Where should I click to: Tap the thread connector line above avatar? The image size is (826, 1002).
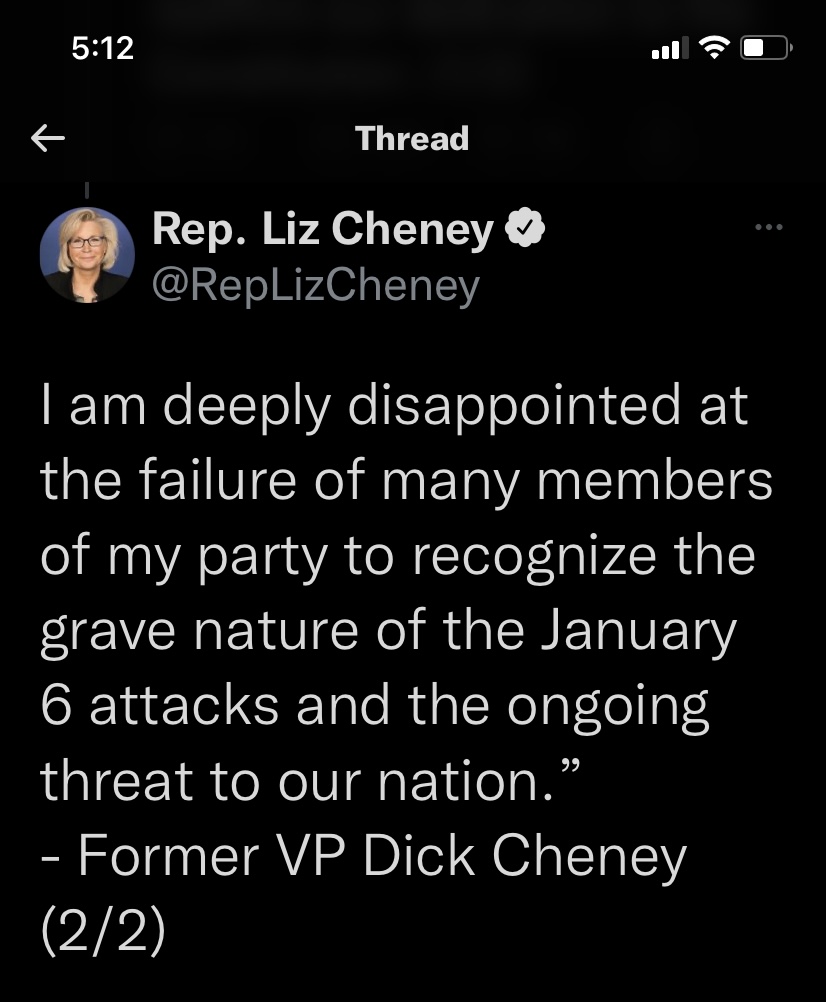86,187
